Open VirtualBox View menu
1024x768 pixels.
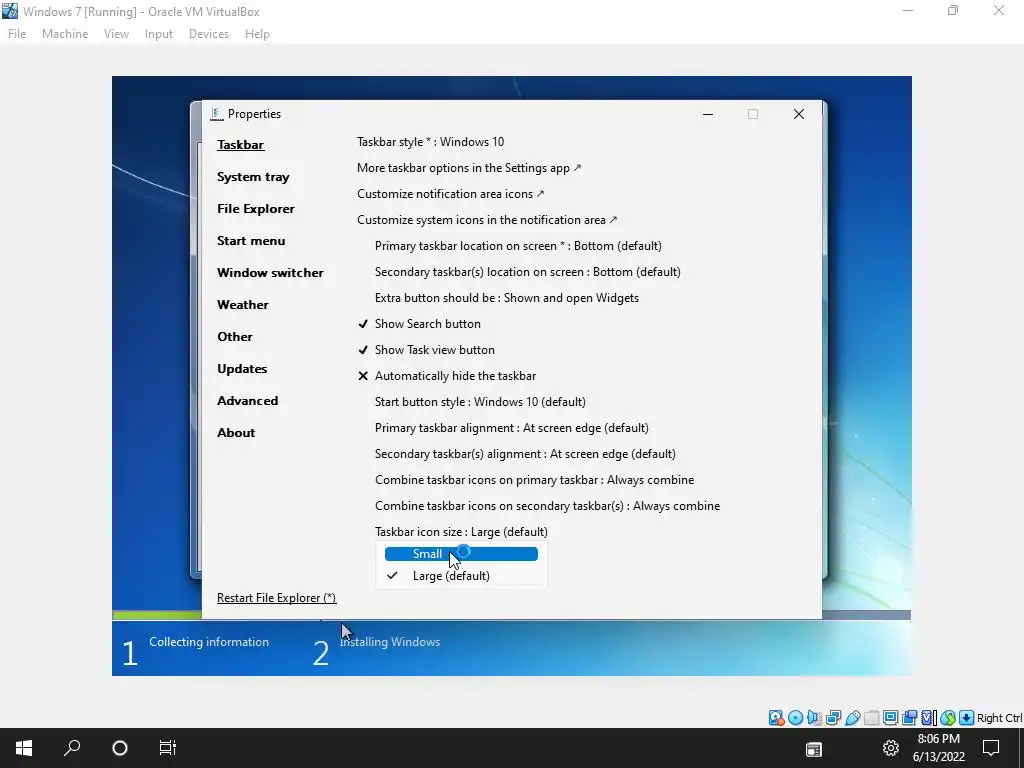116,34
